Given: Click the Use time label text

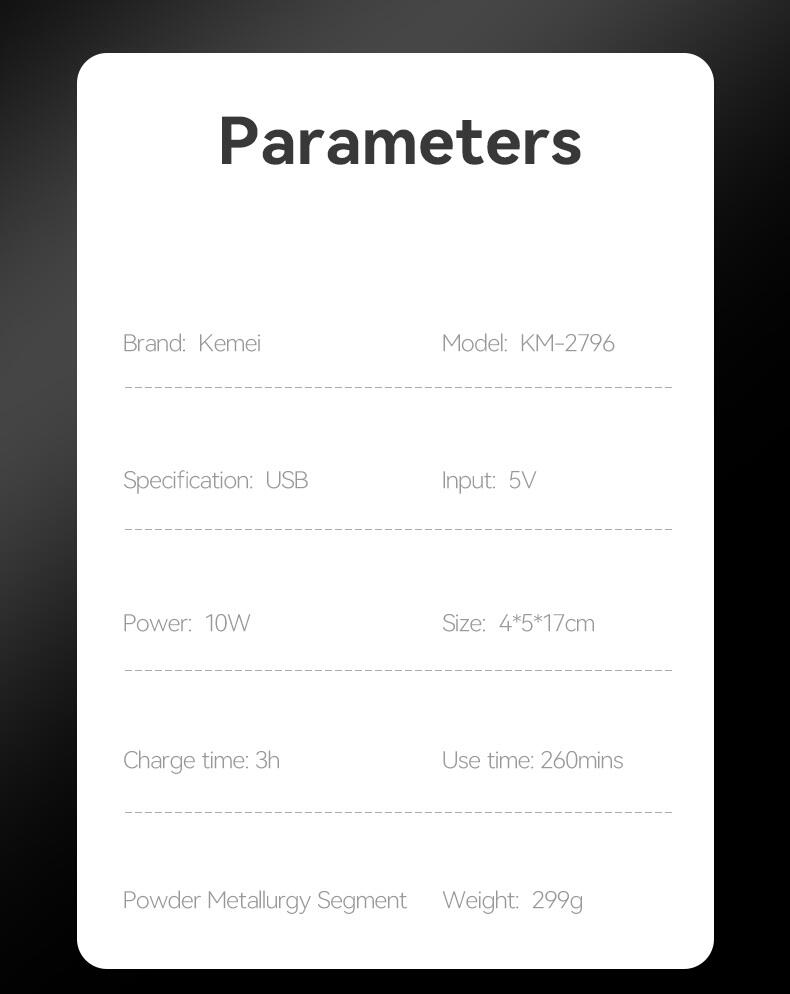Looking at the screenshot, I should click(x=487, y=760).
